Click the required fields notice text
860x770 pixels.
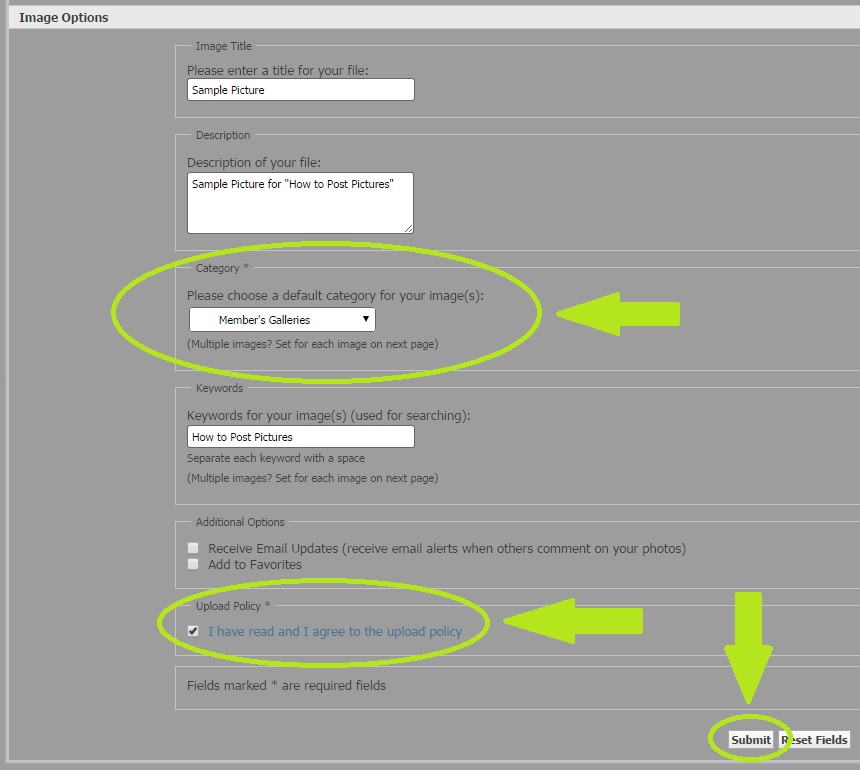click(x=286, y=686)
